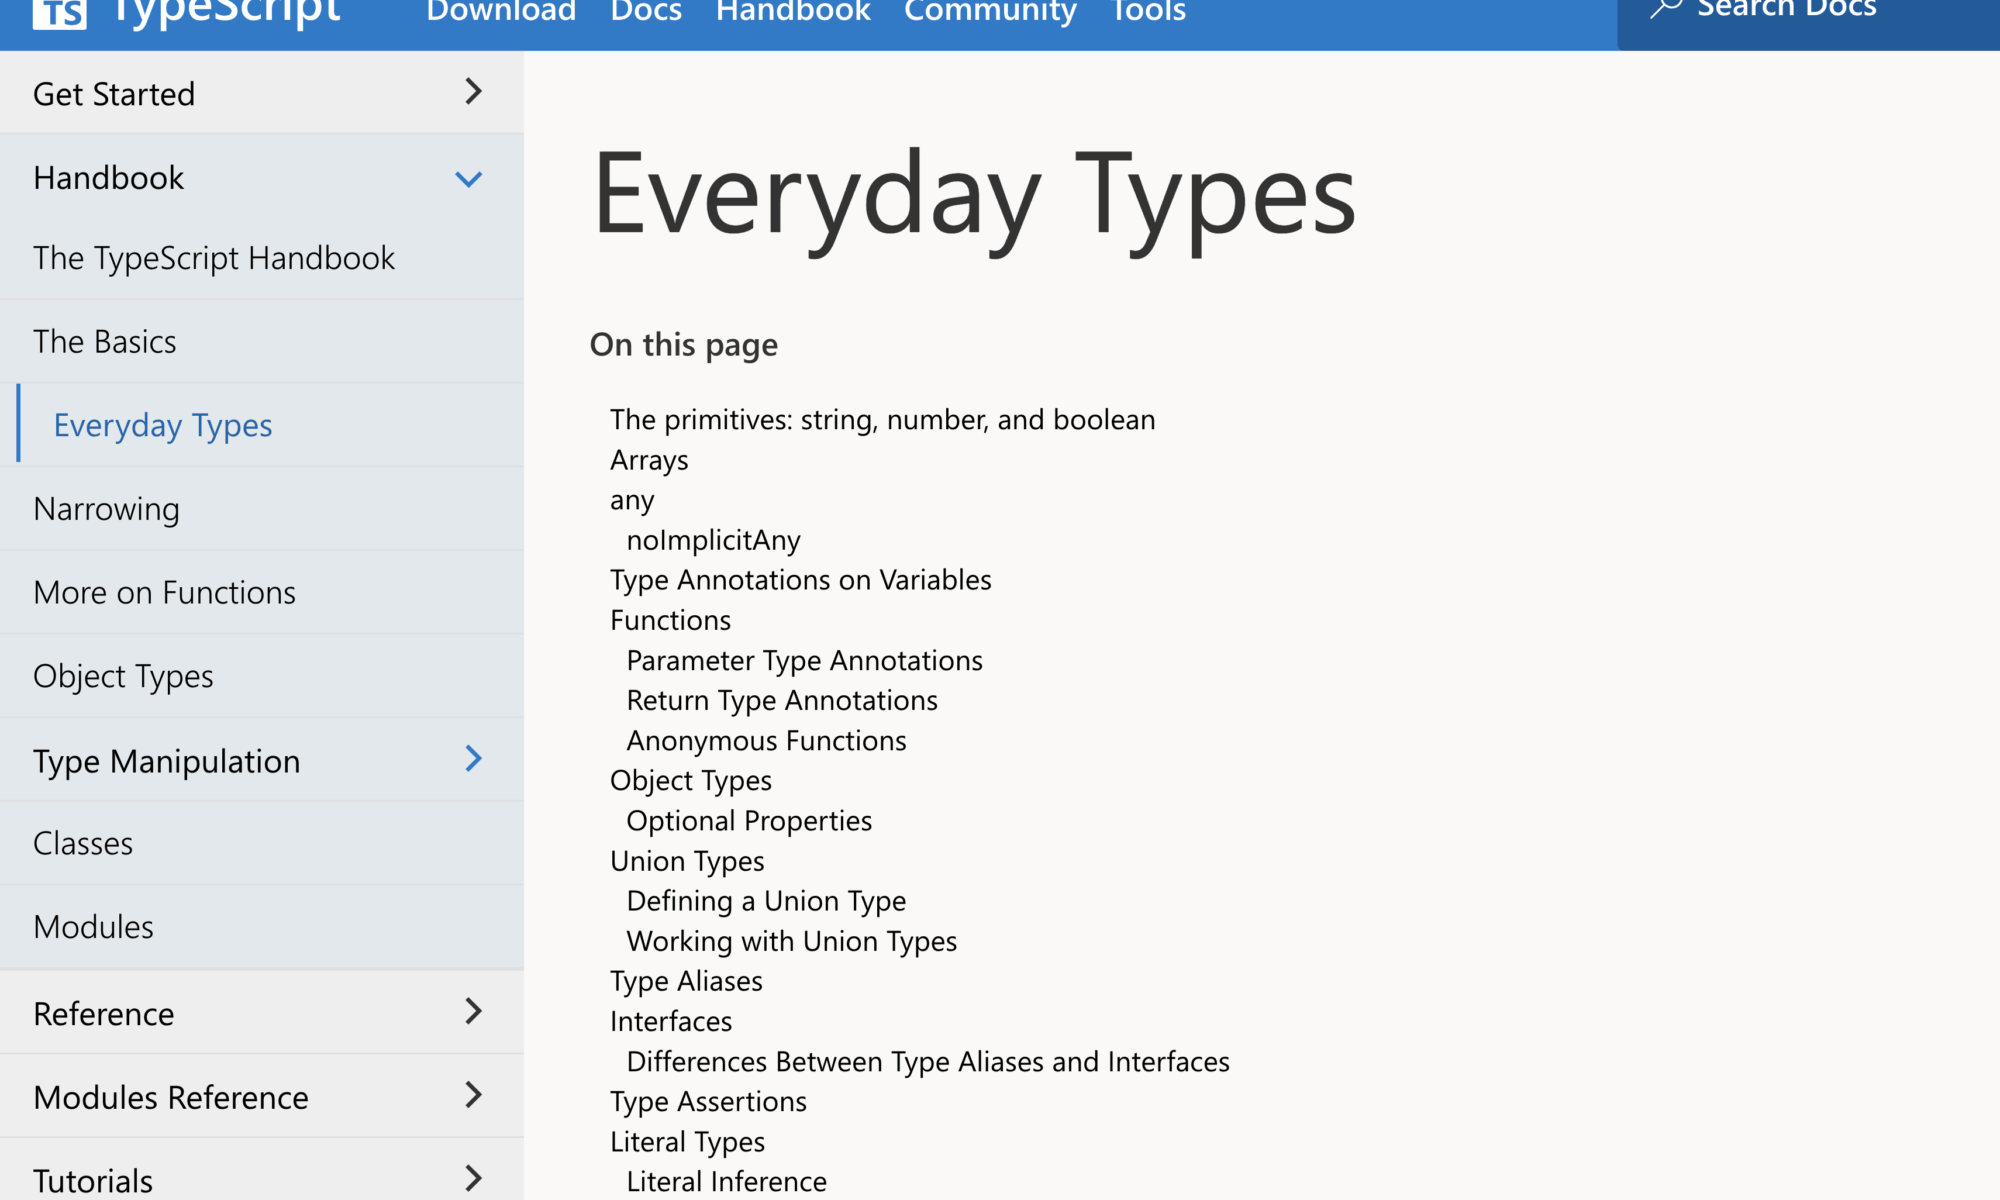Viewport: 2000px width, 1200px height.
Task: Expand the Reference section arrow
Action: 473,1011
